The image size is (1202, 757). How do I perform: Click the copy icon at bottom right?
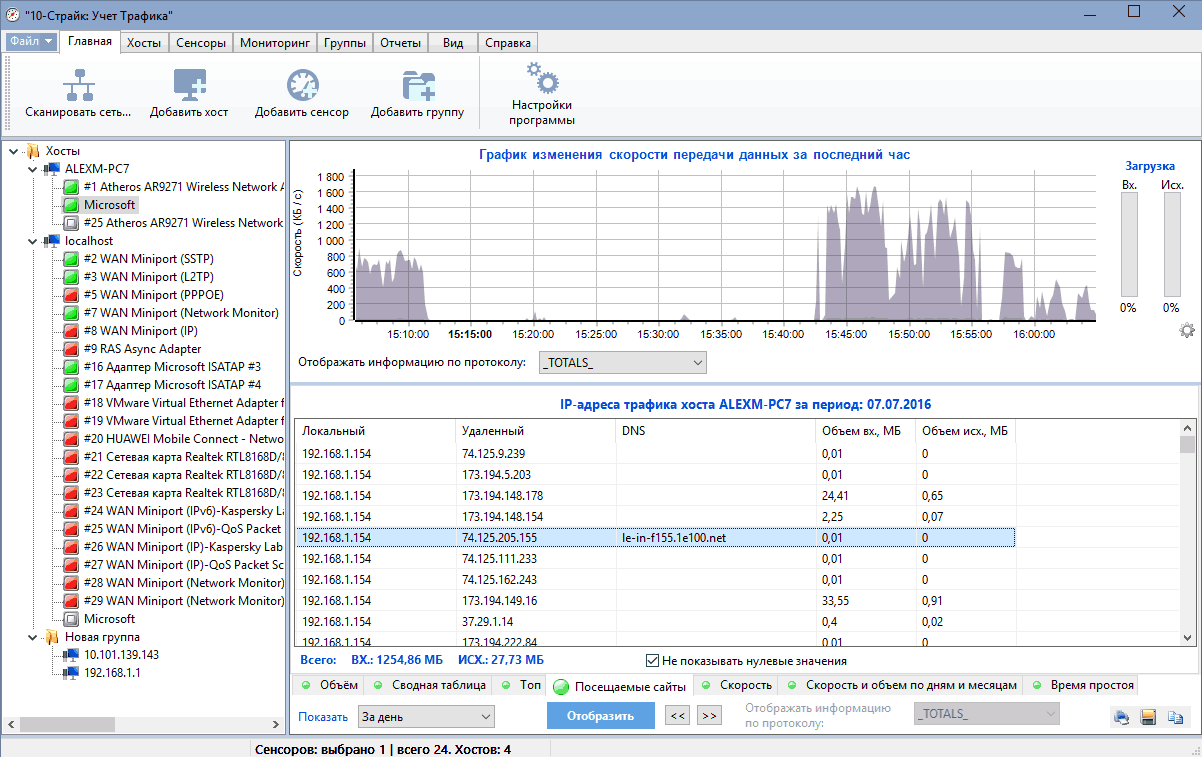click(1175, 716)
